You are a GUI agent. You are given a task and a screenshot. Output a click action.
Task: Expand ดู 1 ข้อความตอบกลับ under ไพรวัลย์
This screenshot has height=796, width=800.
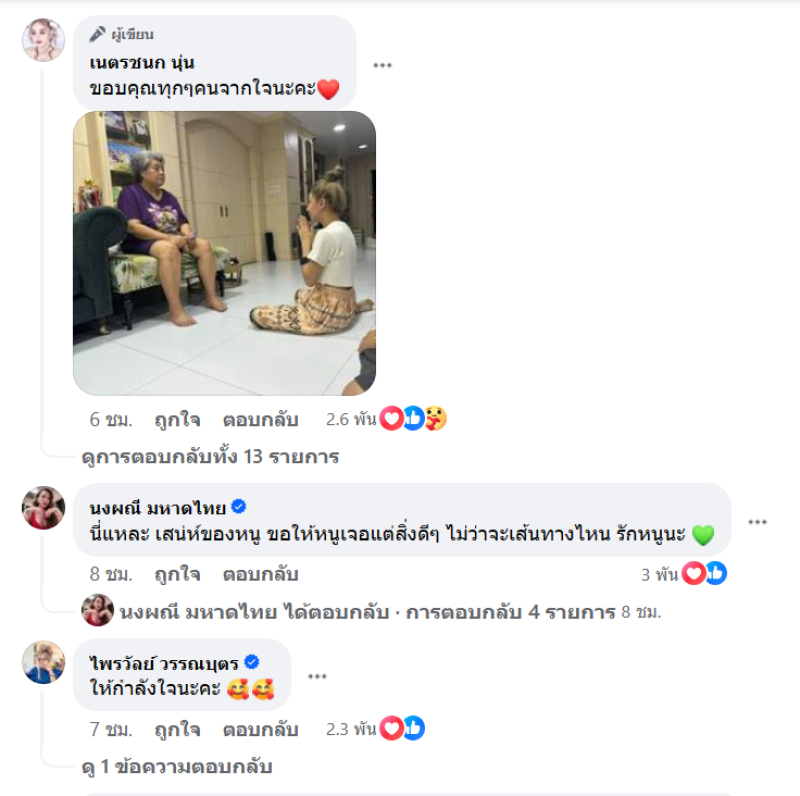177,766
